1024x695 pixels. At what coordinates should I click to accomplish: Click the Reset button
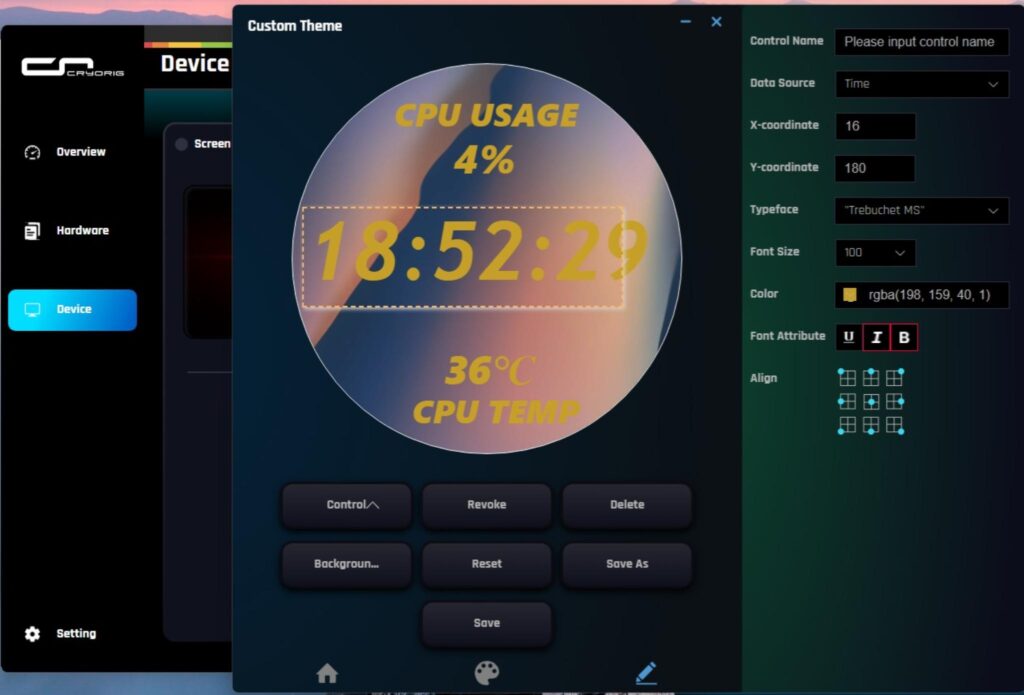(487, 564)
